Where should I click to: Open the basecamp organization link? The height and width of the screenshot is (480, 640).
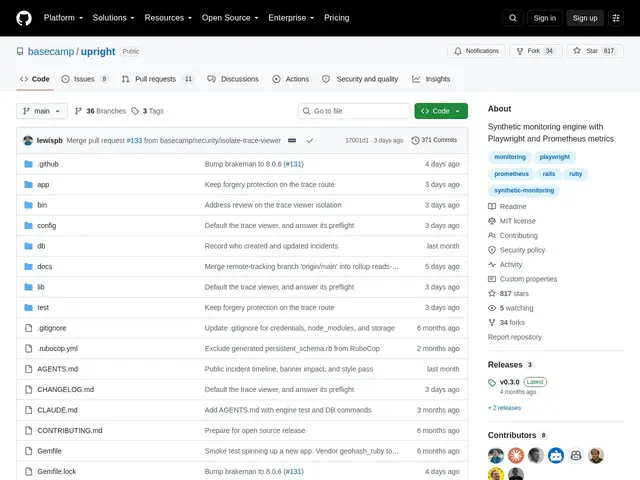pos(51,51)
